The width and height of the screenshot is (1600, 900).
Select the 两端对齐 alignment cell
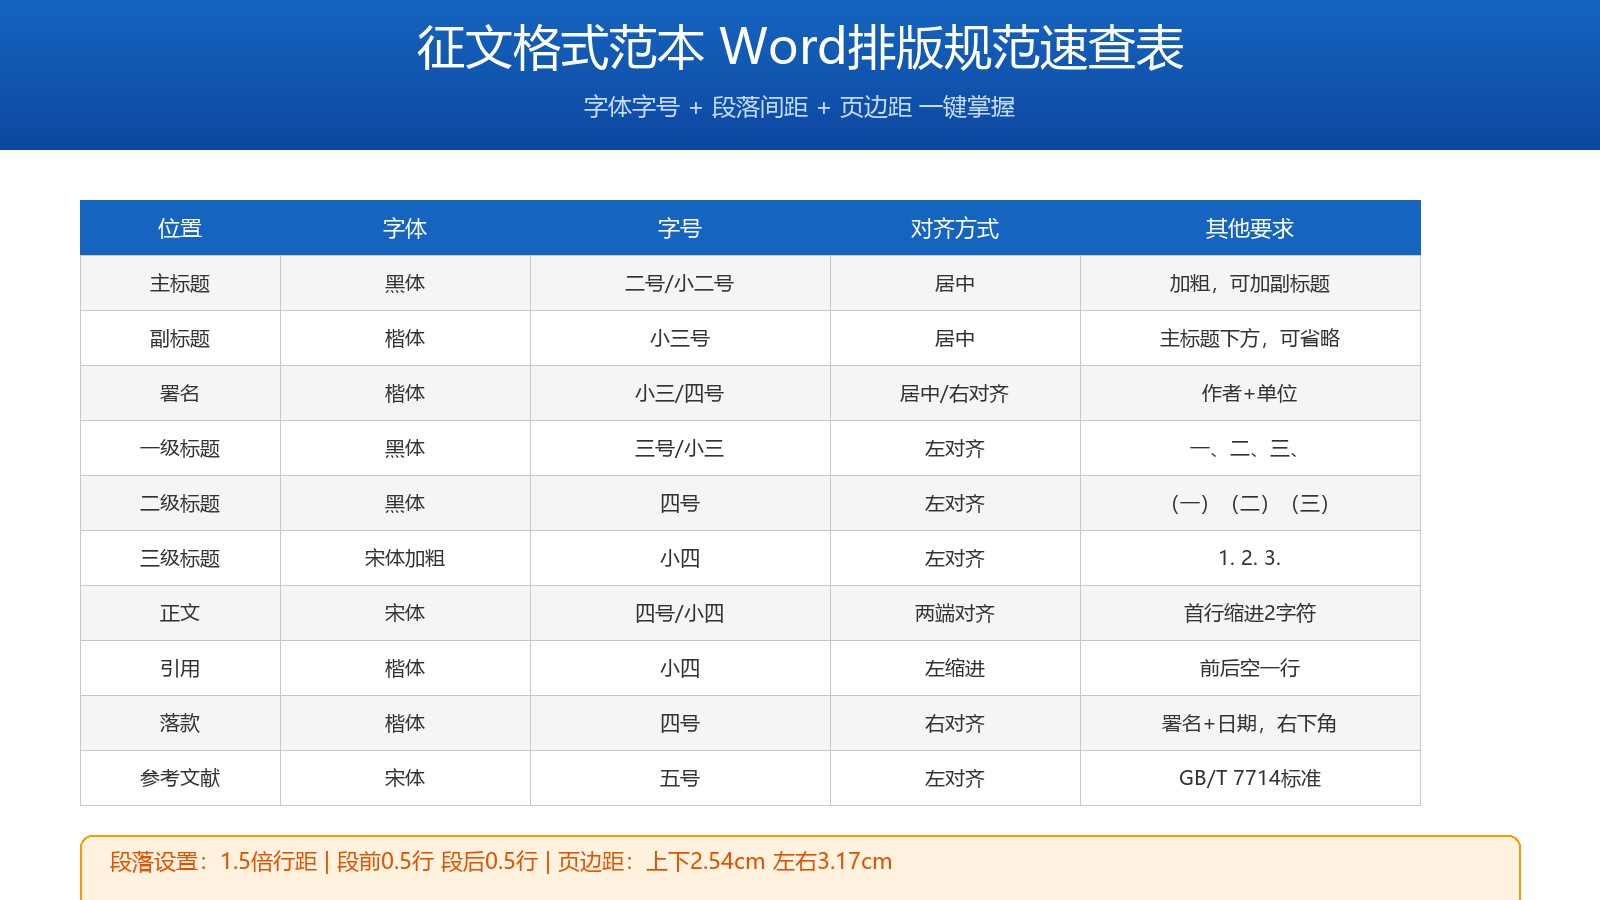point(955,613)
